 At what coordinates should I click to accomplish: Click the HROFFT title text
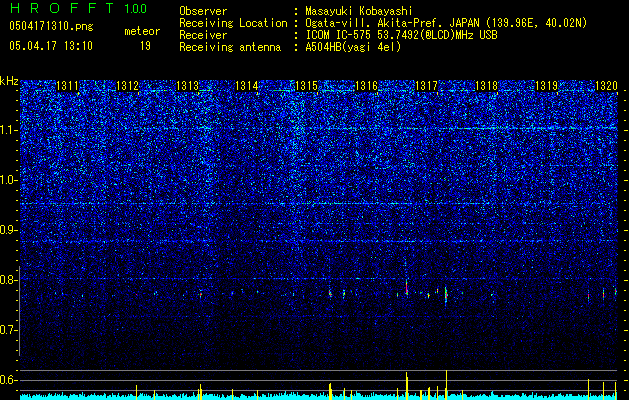62,8
